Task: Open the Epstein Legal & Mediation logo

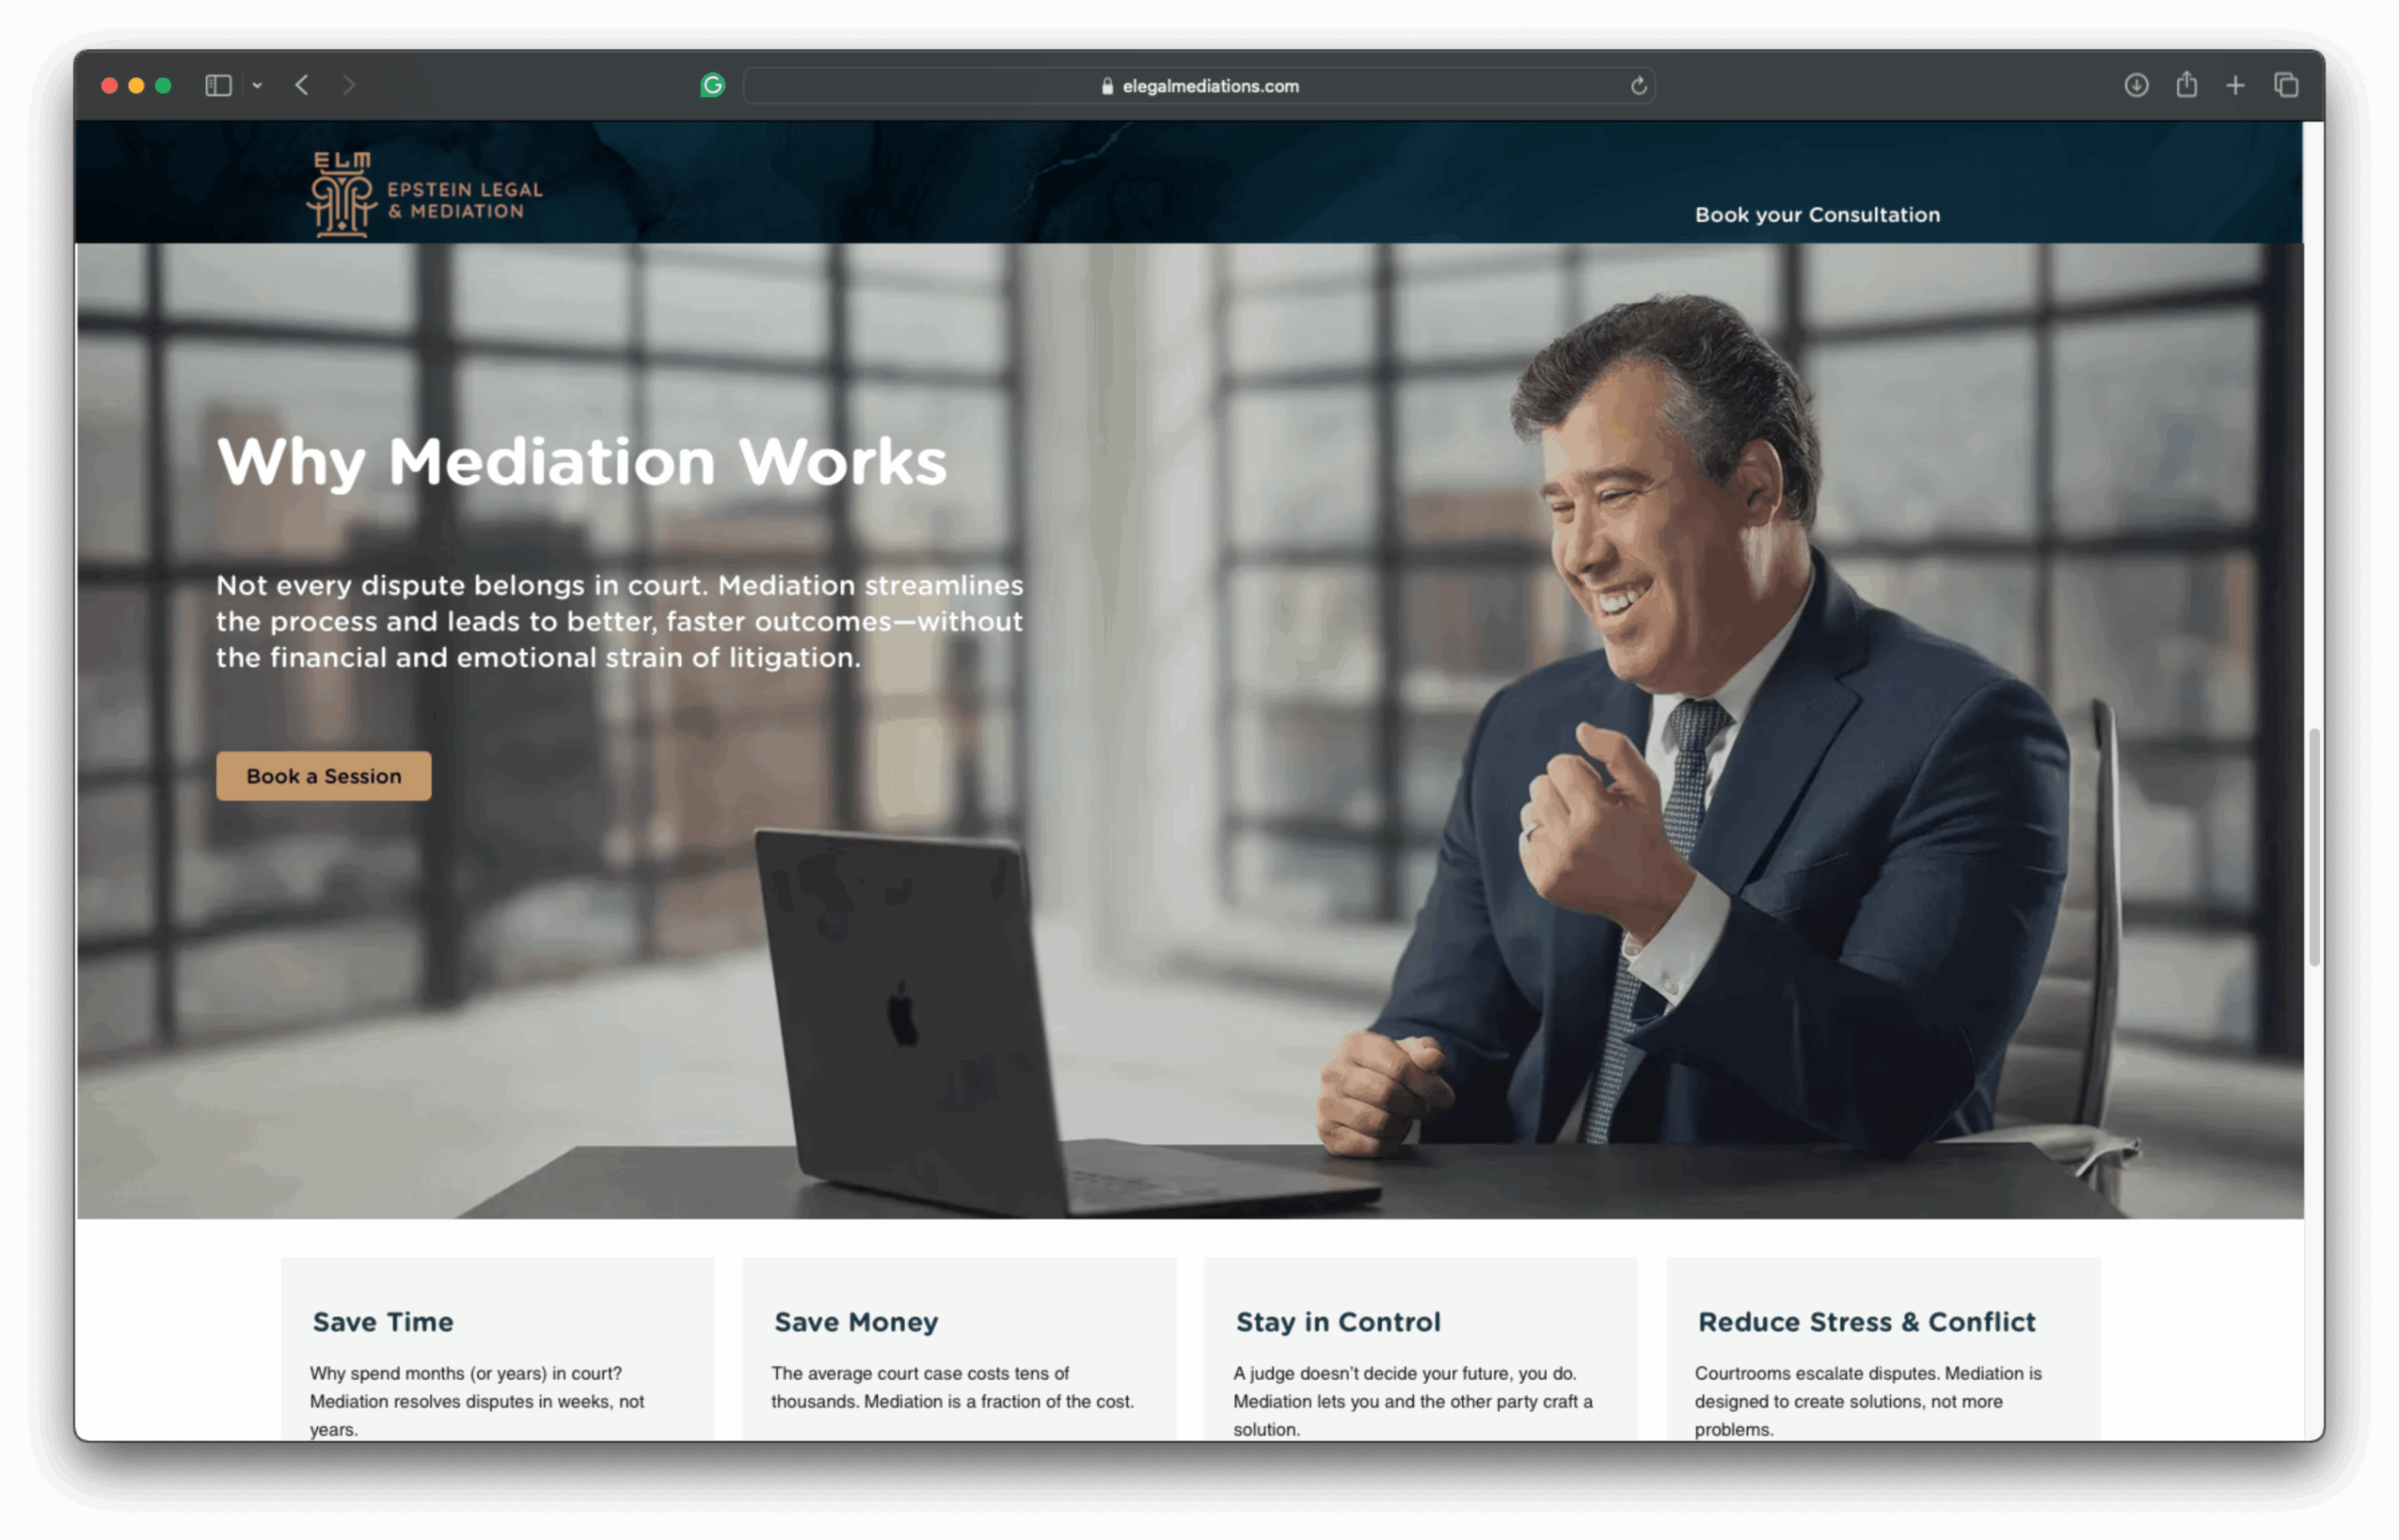Action: (425, 194)
